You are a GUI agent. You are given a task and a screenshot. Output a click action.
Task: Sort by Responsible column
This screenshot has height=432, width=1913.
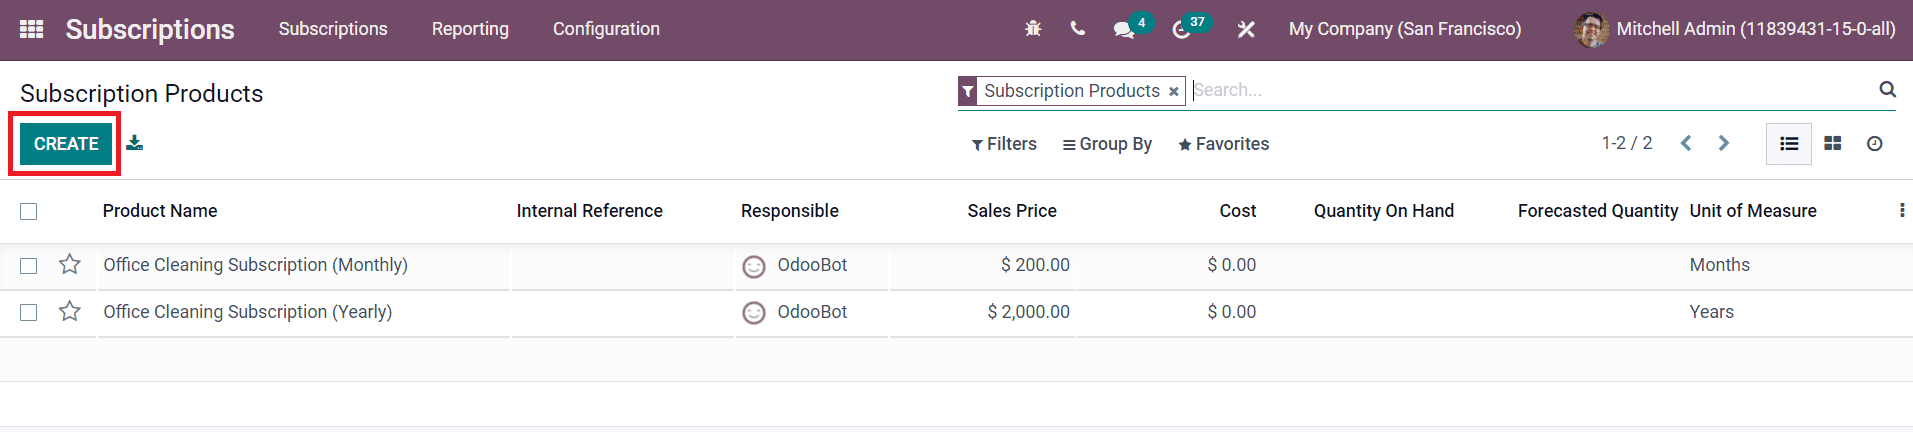click(790, 211)
